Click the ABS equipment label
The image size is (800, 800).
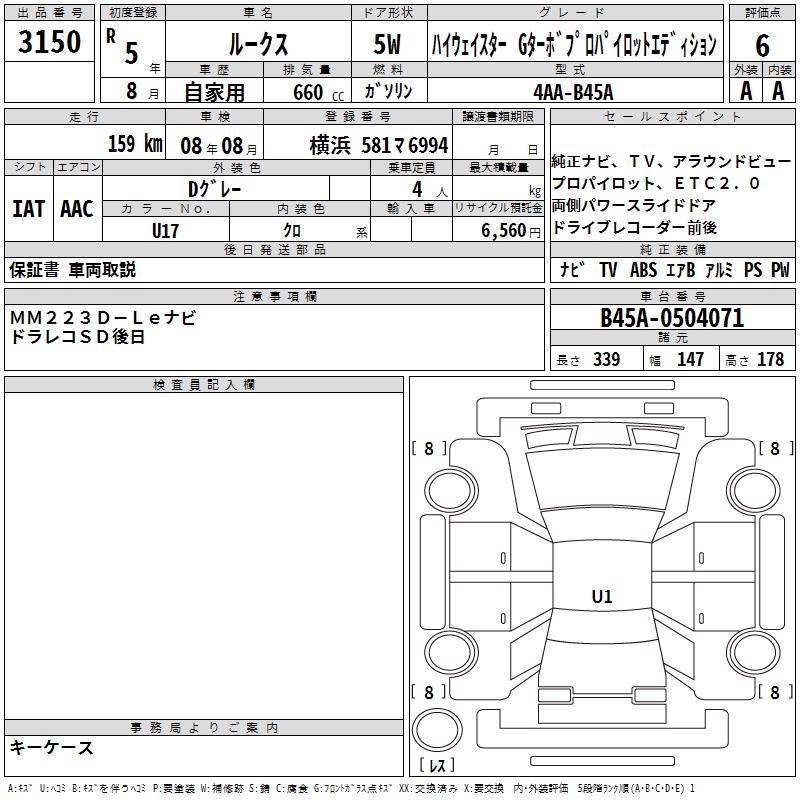coord(643,270)
